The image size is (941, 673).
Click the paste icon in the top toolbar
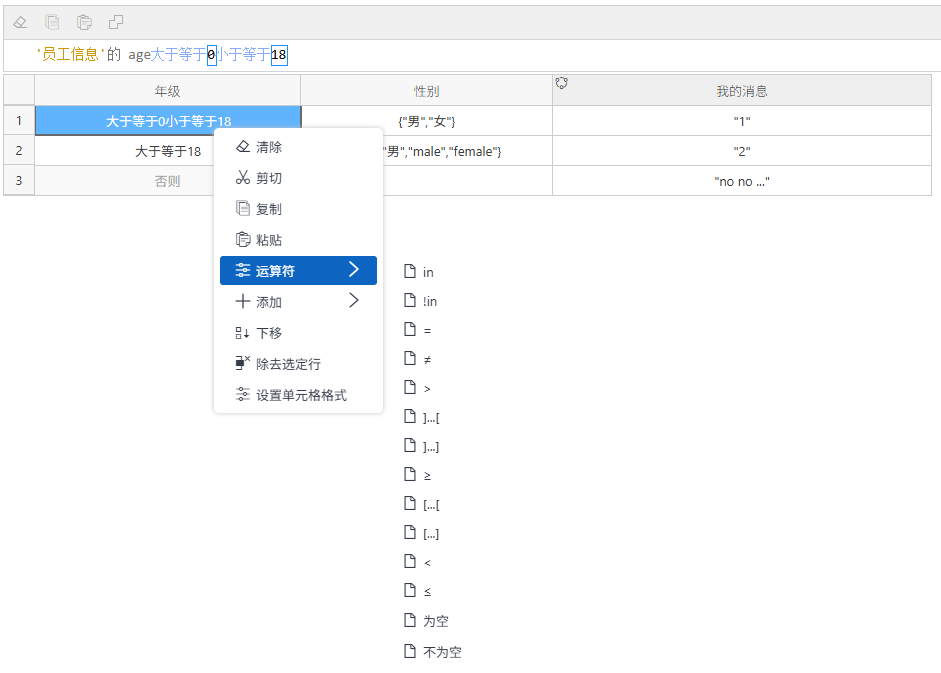point(85,22)
